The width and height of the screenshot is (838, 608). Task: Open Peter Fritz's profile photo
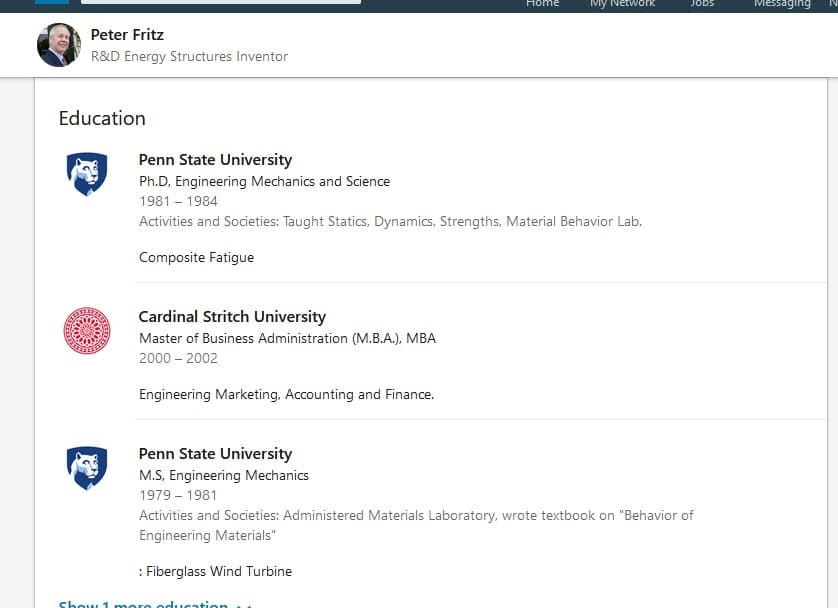(59, 45)
